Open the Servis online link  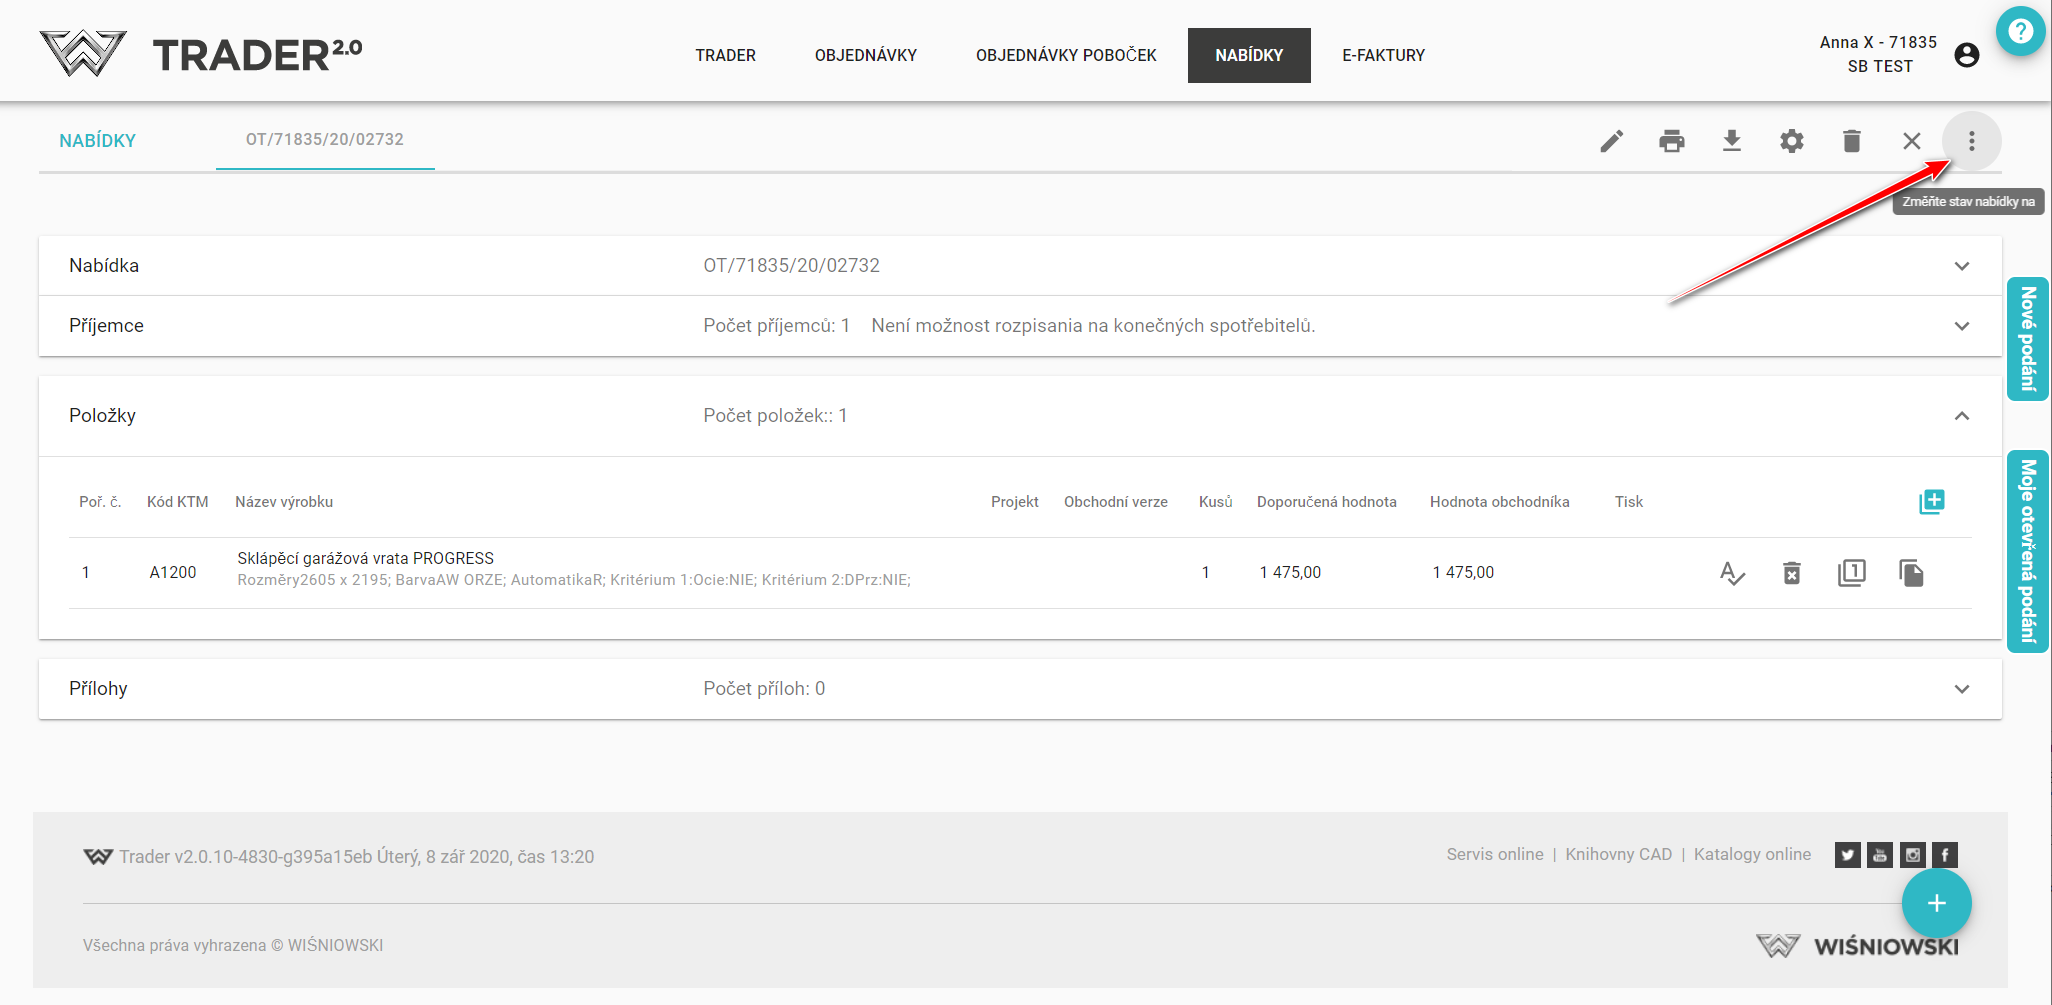click(1494, 854)
